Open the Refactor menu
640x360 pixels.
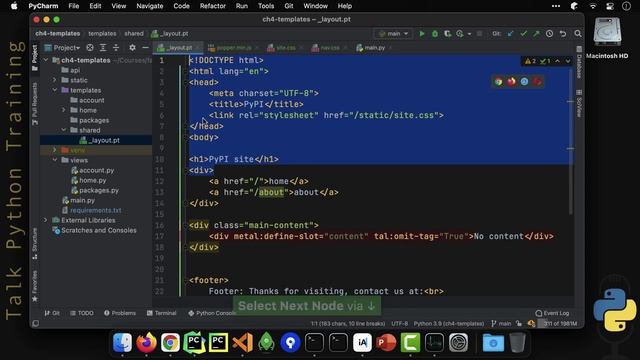(x=212, y=6)
